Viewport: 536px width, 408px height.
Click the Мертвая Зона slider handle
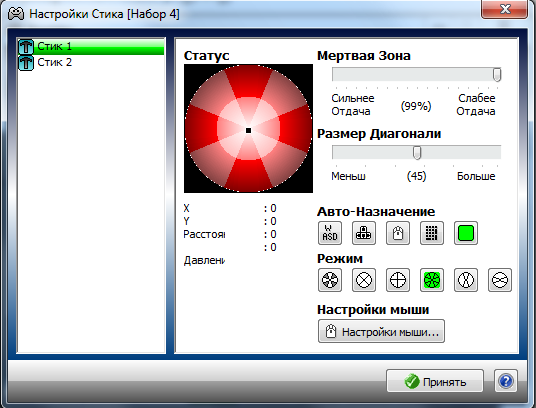pos(497,74)
